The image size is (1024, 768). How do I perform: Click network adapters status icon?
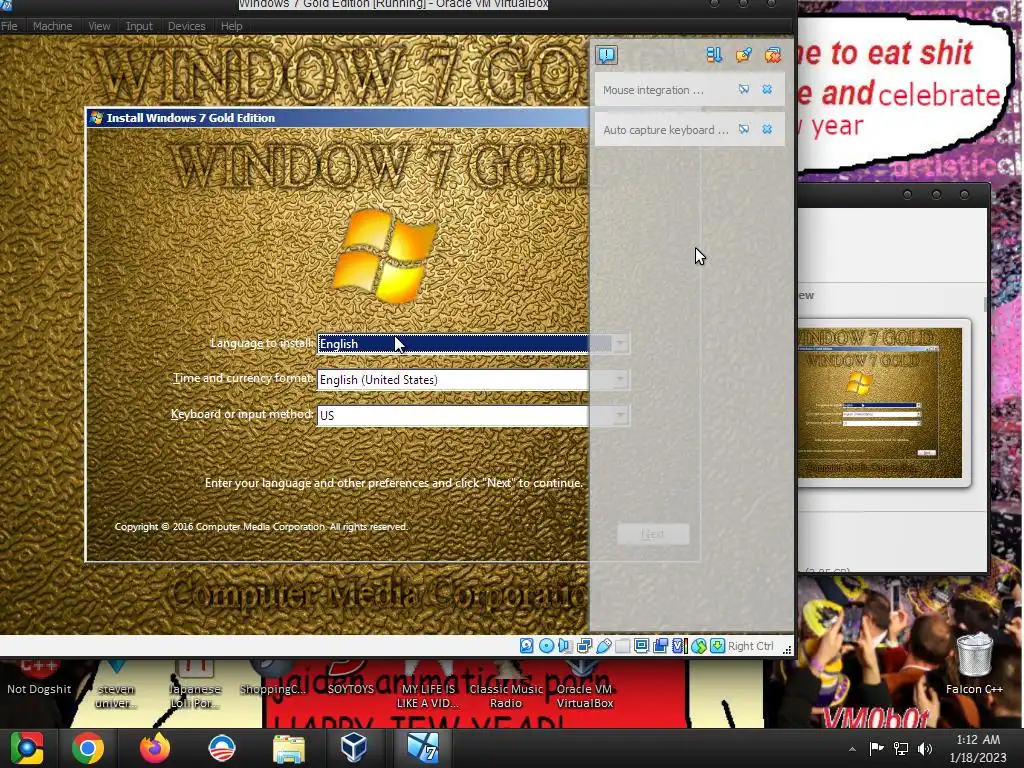coord(584,646)
